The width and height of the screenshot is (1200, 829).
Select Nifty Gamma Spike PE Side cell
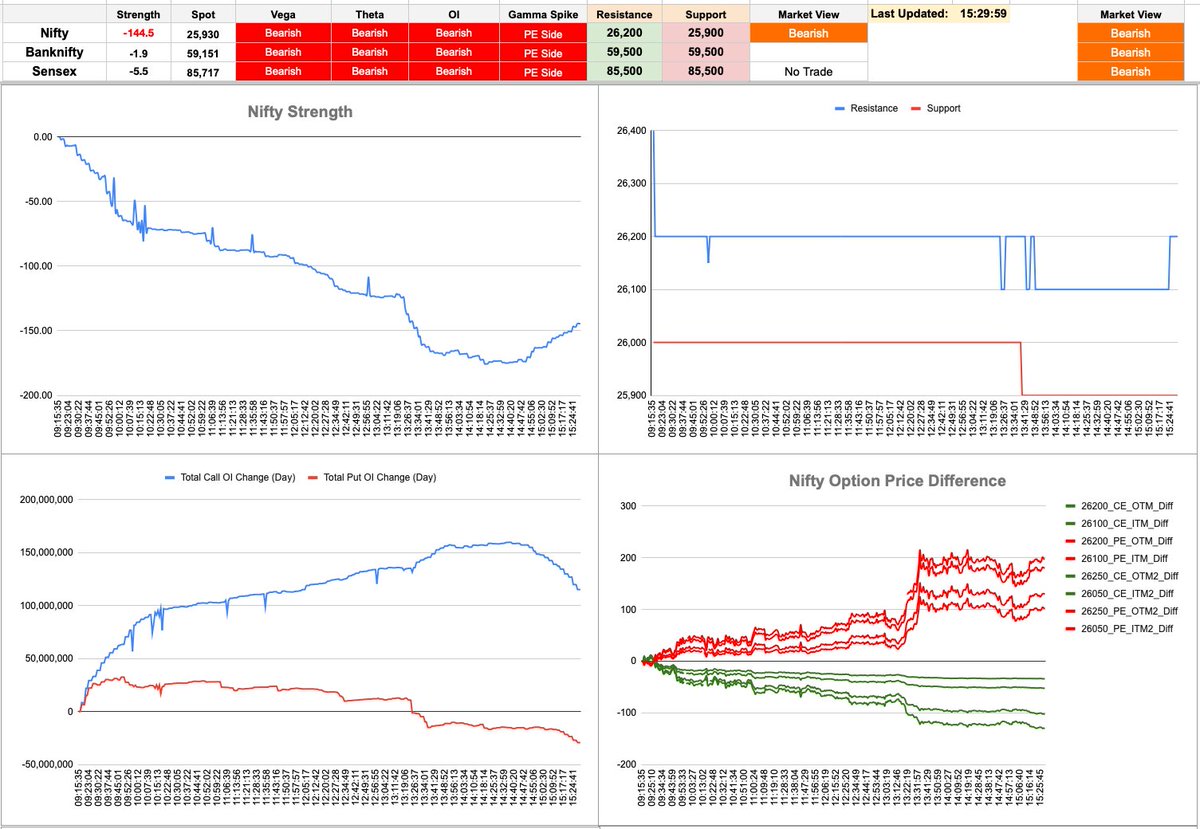click(x=544, y=33)
